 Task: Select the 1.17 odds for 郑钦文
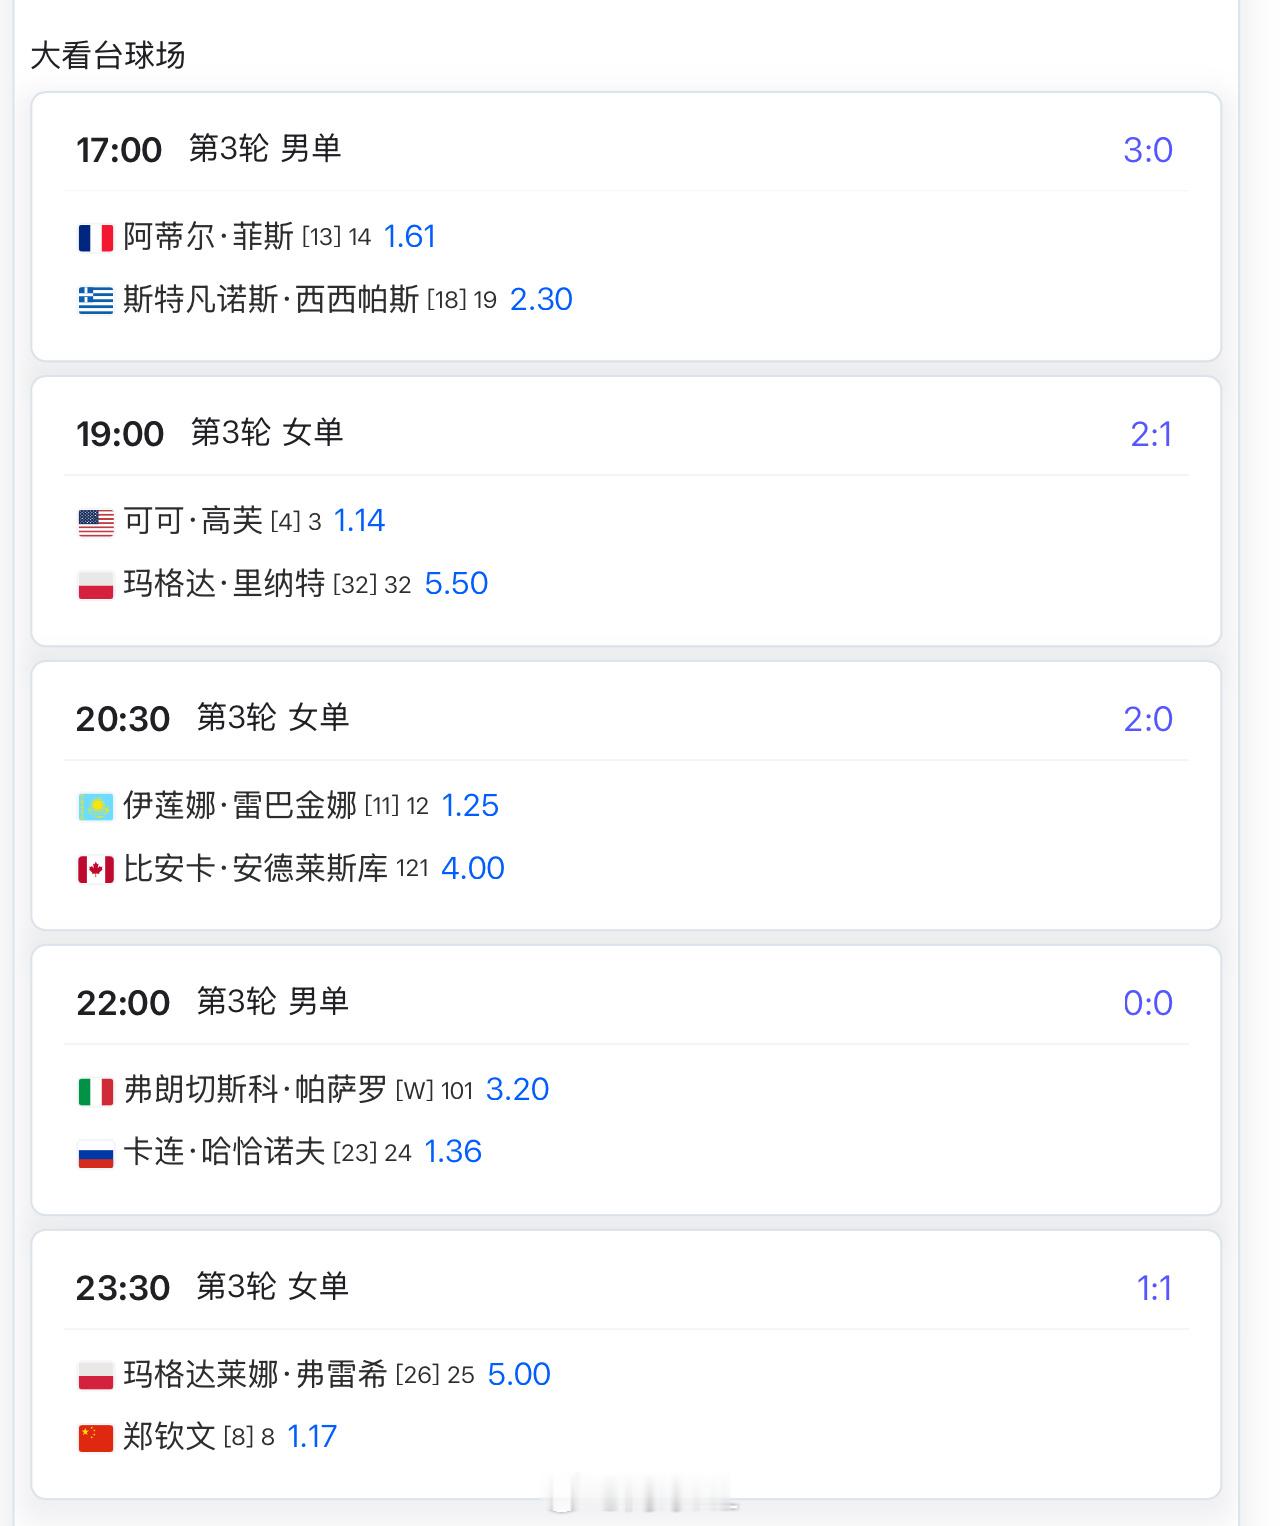point(312,1437)
